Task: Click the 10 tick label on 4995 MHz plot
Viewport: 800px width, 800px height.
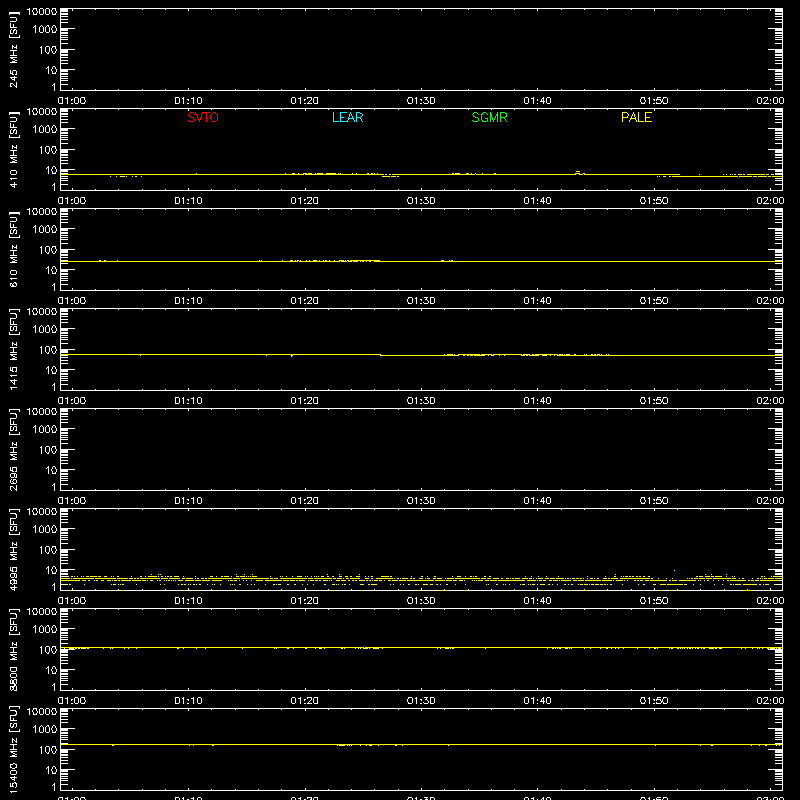Action: [x=51, y=570]
